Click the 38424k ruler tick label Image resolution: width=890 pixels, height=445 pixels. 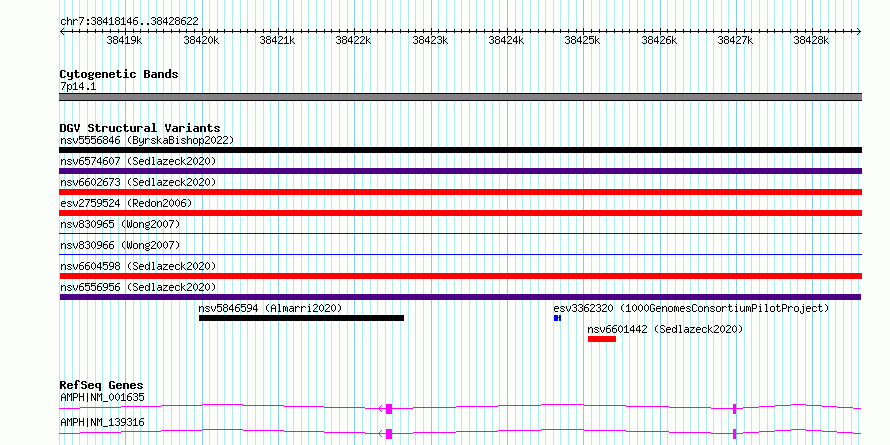(x=506, y=40)
